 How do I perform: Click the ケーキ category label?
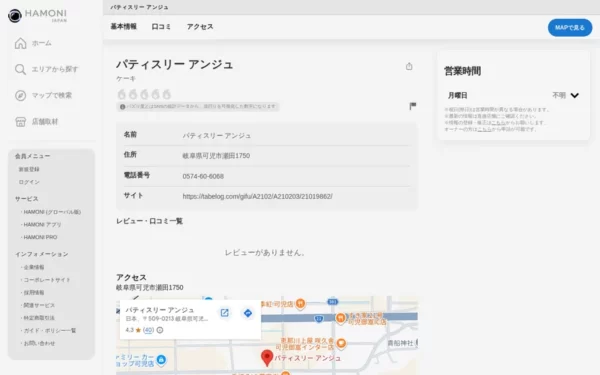click(x=126, y=78)
